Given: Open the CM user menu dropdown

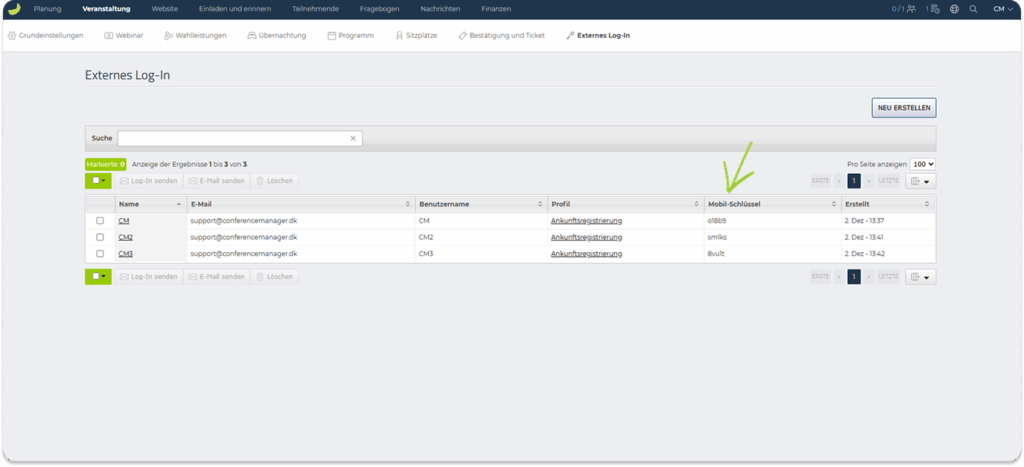Looking at the screenshot, I should [x=1002, y=9].
